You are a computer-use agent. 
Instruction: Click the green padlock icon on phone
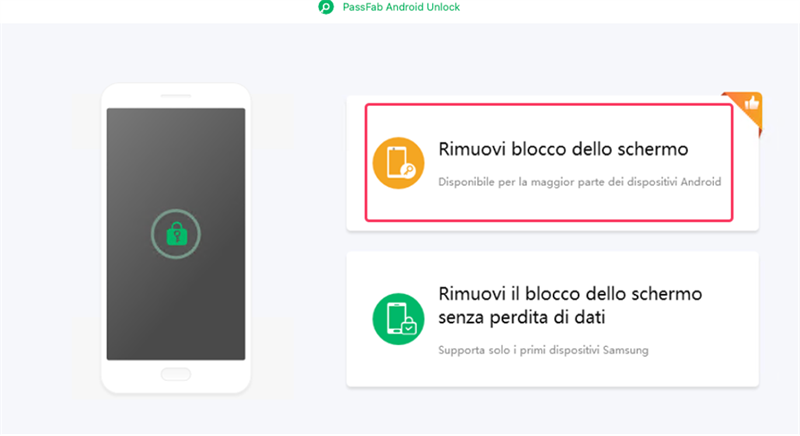(176, 235)
